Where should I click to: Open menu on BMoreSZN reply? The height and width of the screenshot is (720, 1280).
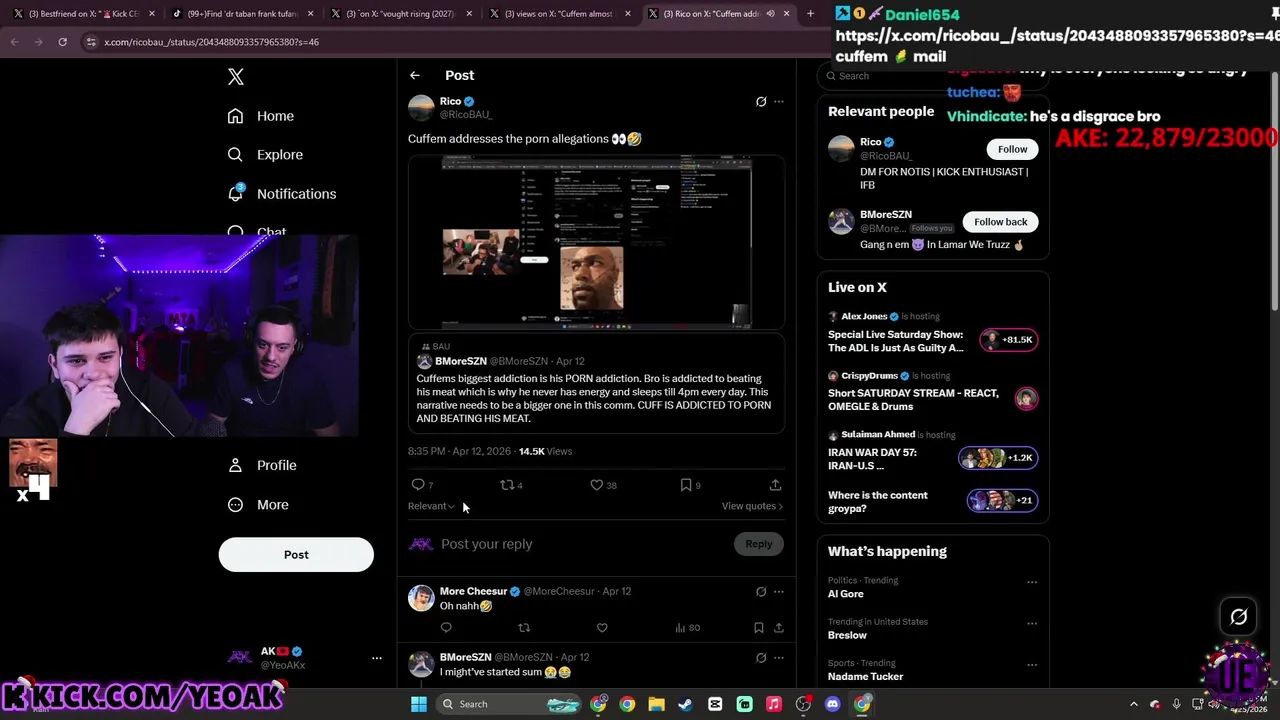tap(779, 657)
